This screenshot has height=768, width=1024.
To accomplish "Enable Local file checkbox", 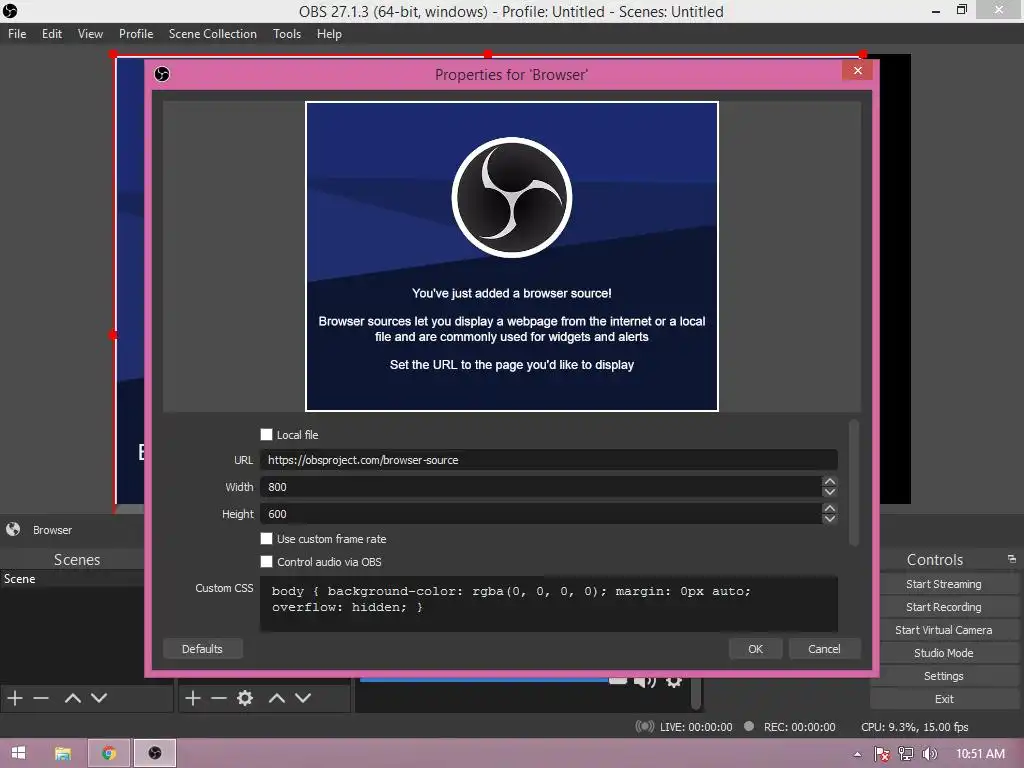I will tap(266, 434).
